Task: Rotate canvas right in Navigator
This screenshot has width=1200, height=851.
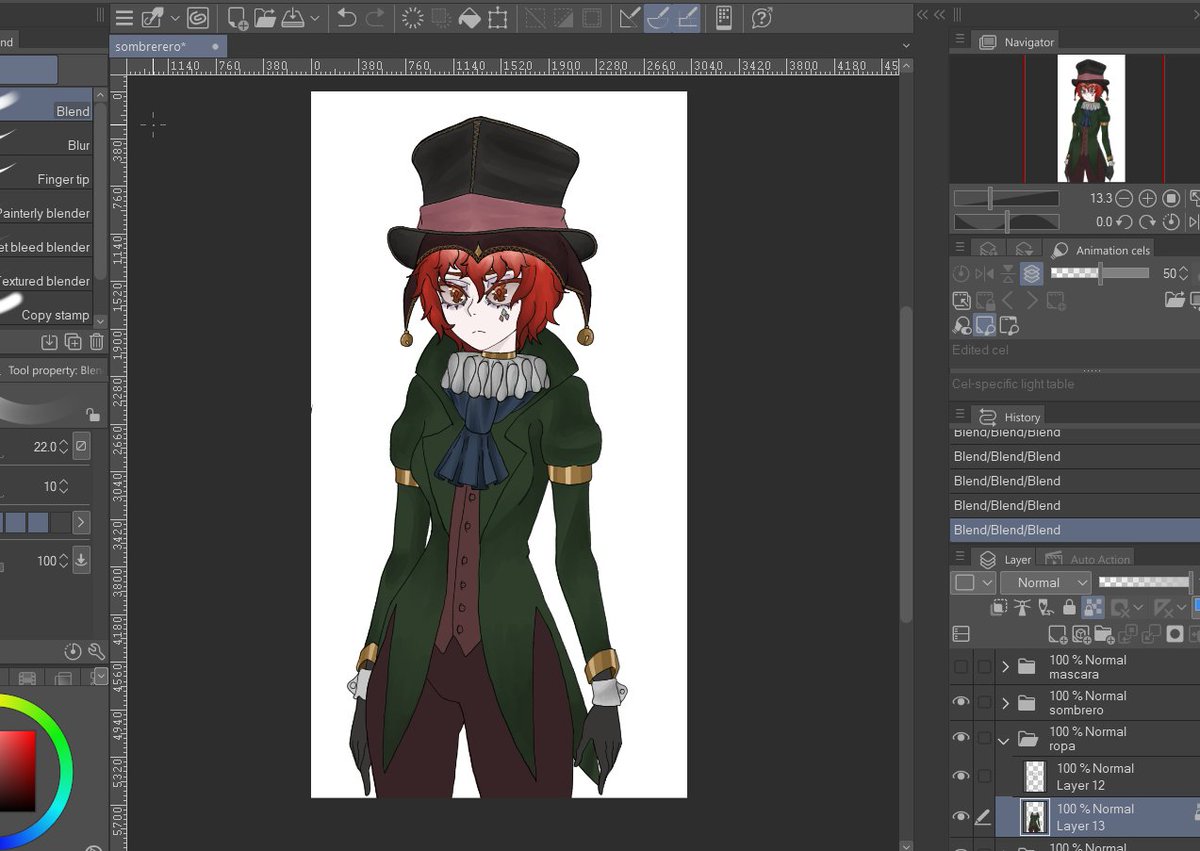Action: [x=1148, y=222]
